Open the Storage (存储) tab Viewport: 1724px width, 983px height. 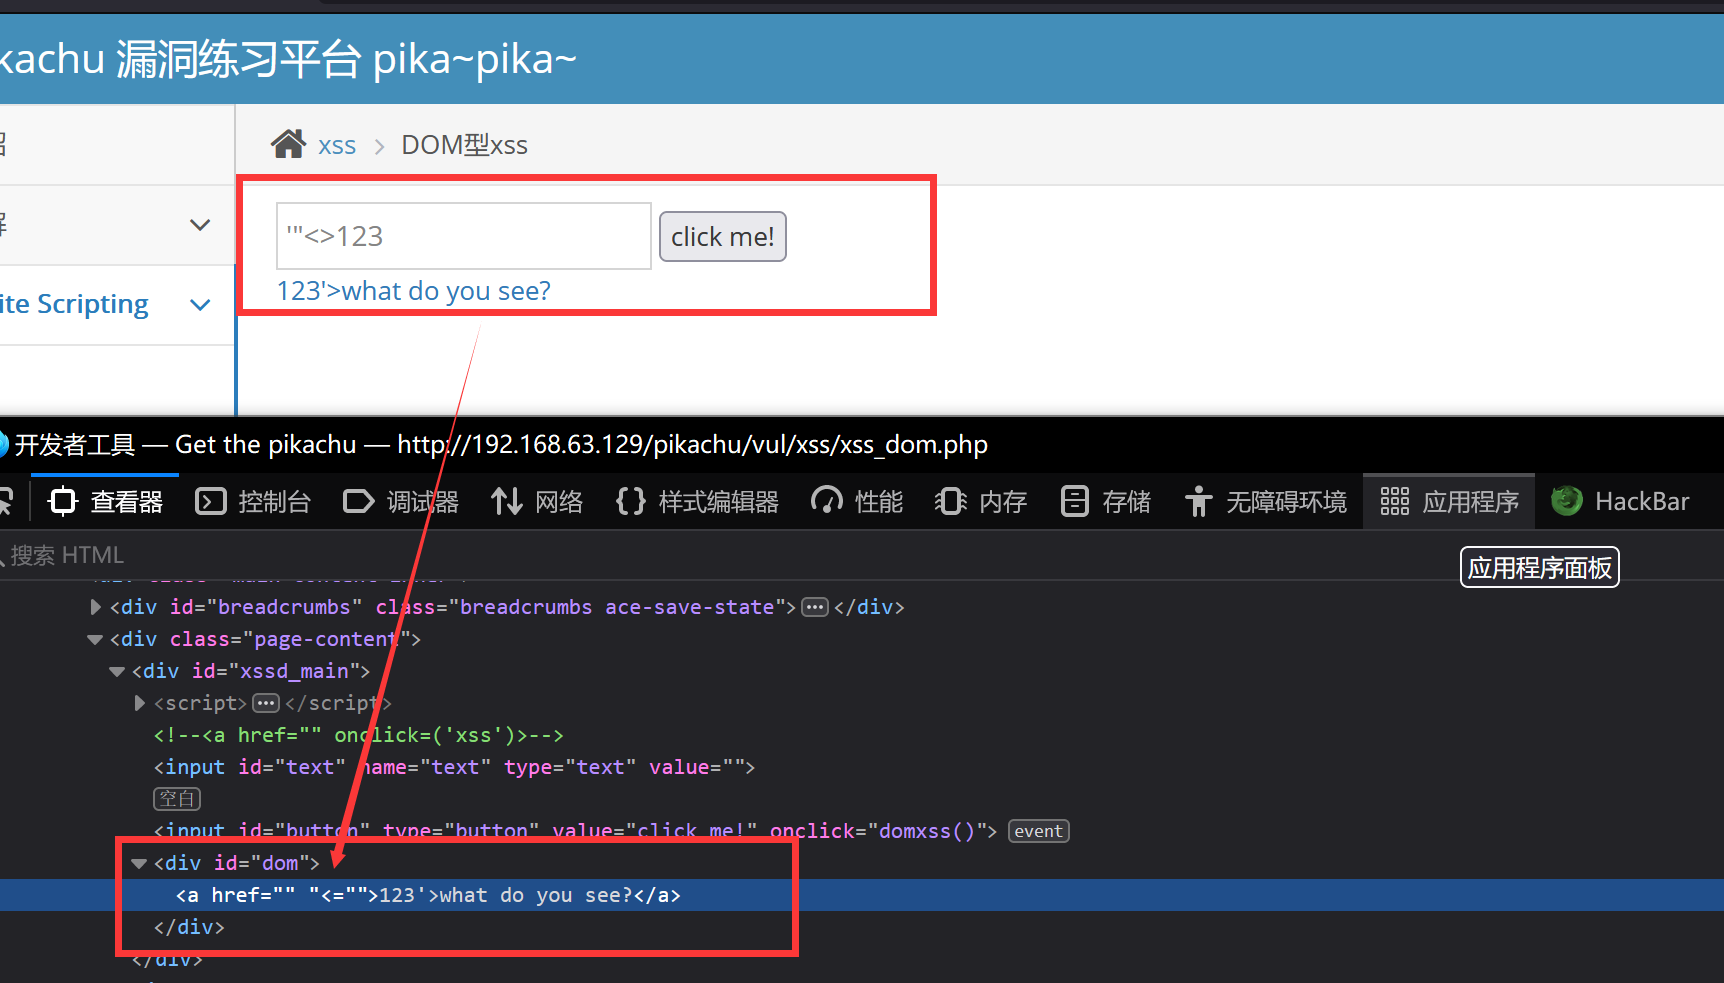pos(1106,501)
